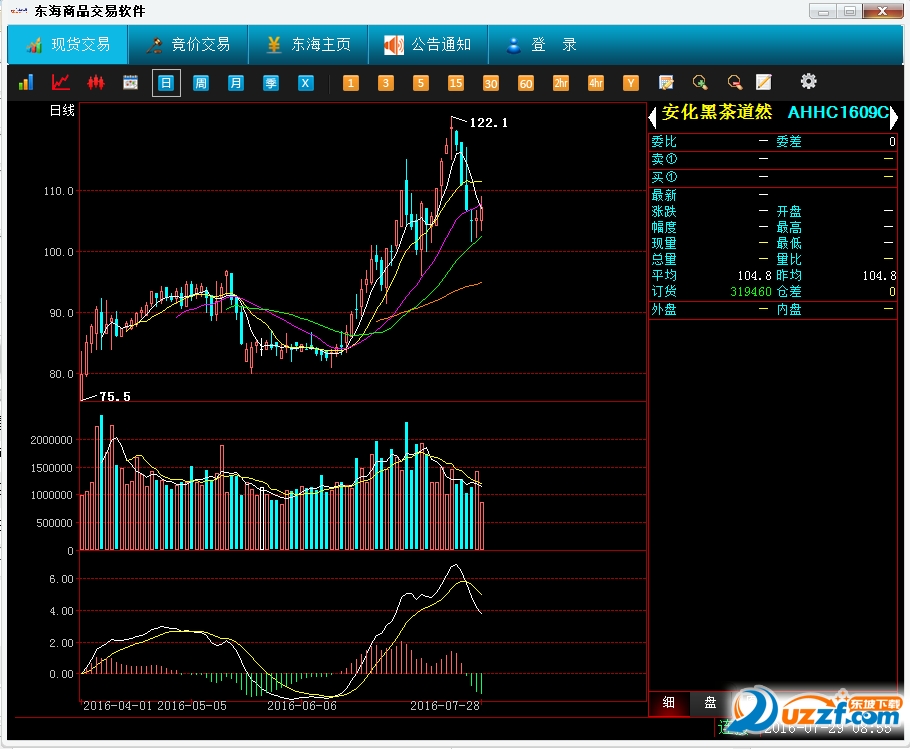
Task: Open the bar chart quotes icon
Action: (x=26, y=82)
